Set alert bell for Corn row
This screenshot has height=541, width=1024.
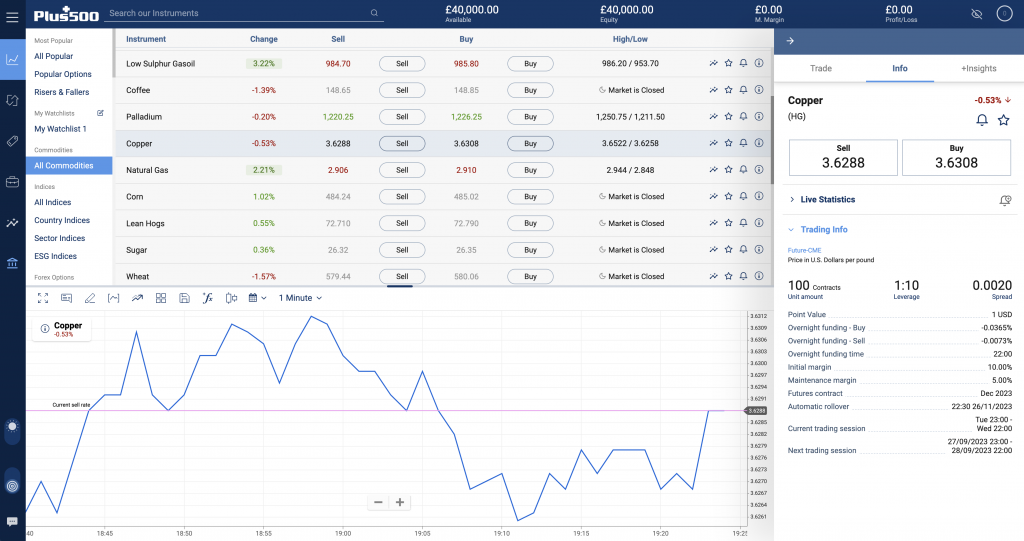[x=743, y=196]
